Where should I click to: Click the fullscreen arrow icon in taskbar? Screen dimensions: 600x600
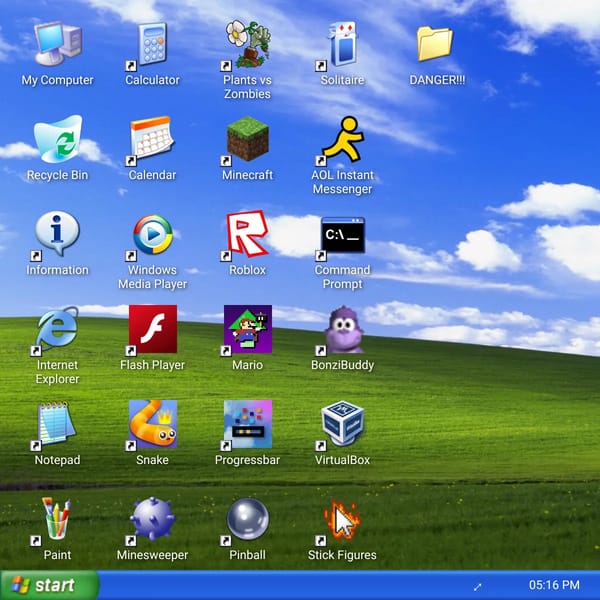click(x=477, y=587)
